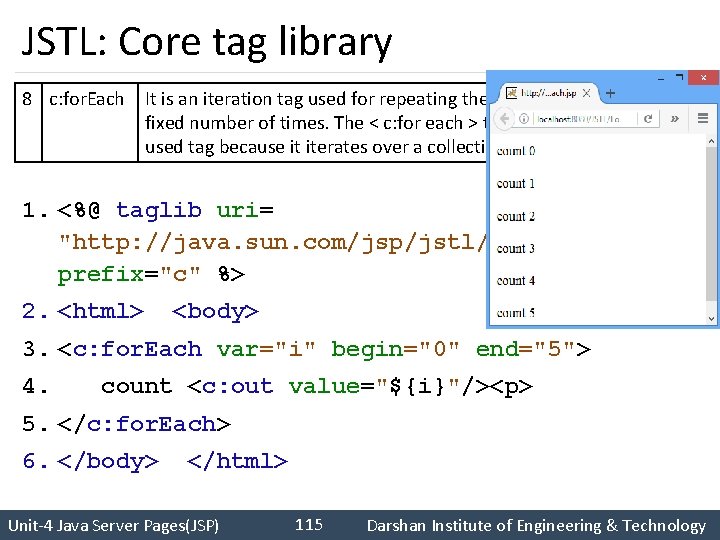Reload the page with the refresh icon
The width and height of the screenshot is (720, 540).
(x=648, y=119)
